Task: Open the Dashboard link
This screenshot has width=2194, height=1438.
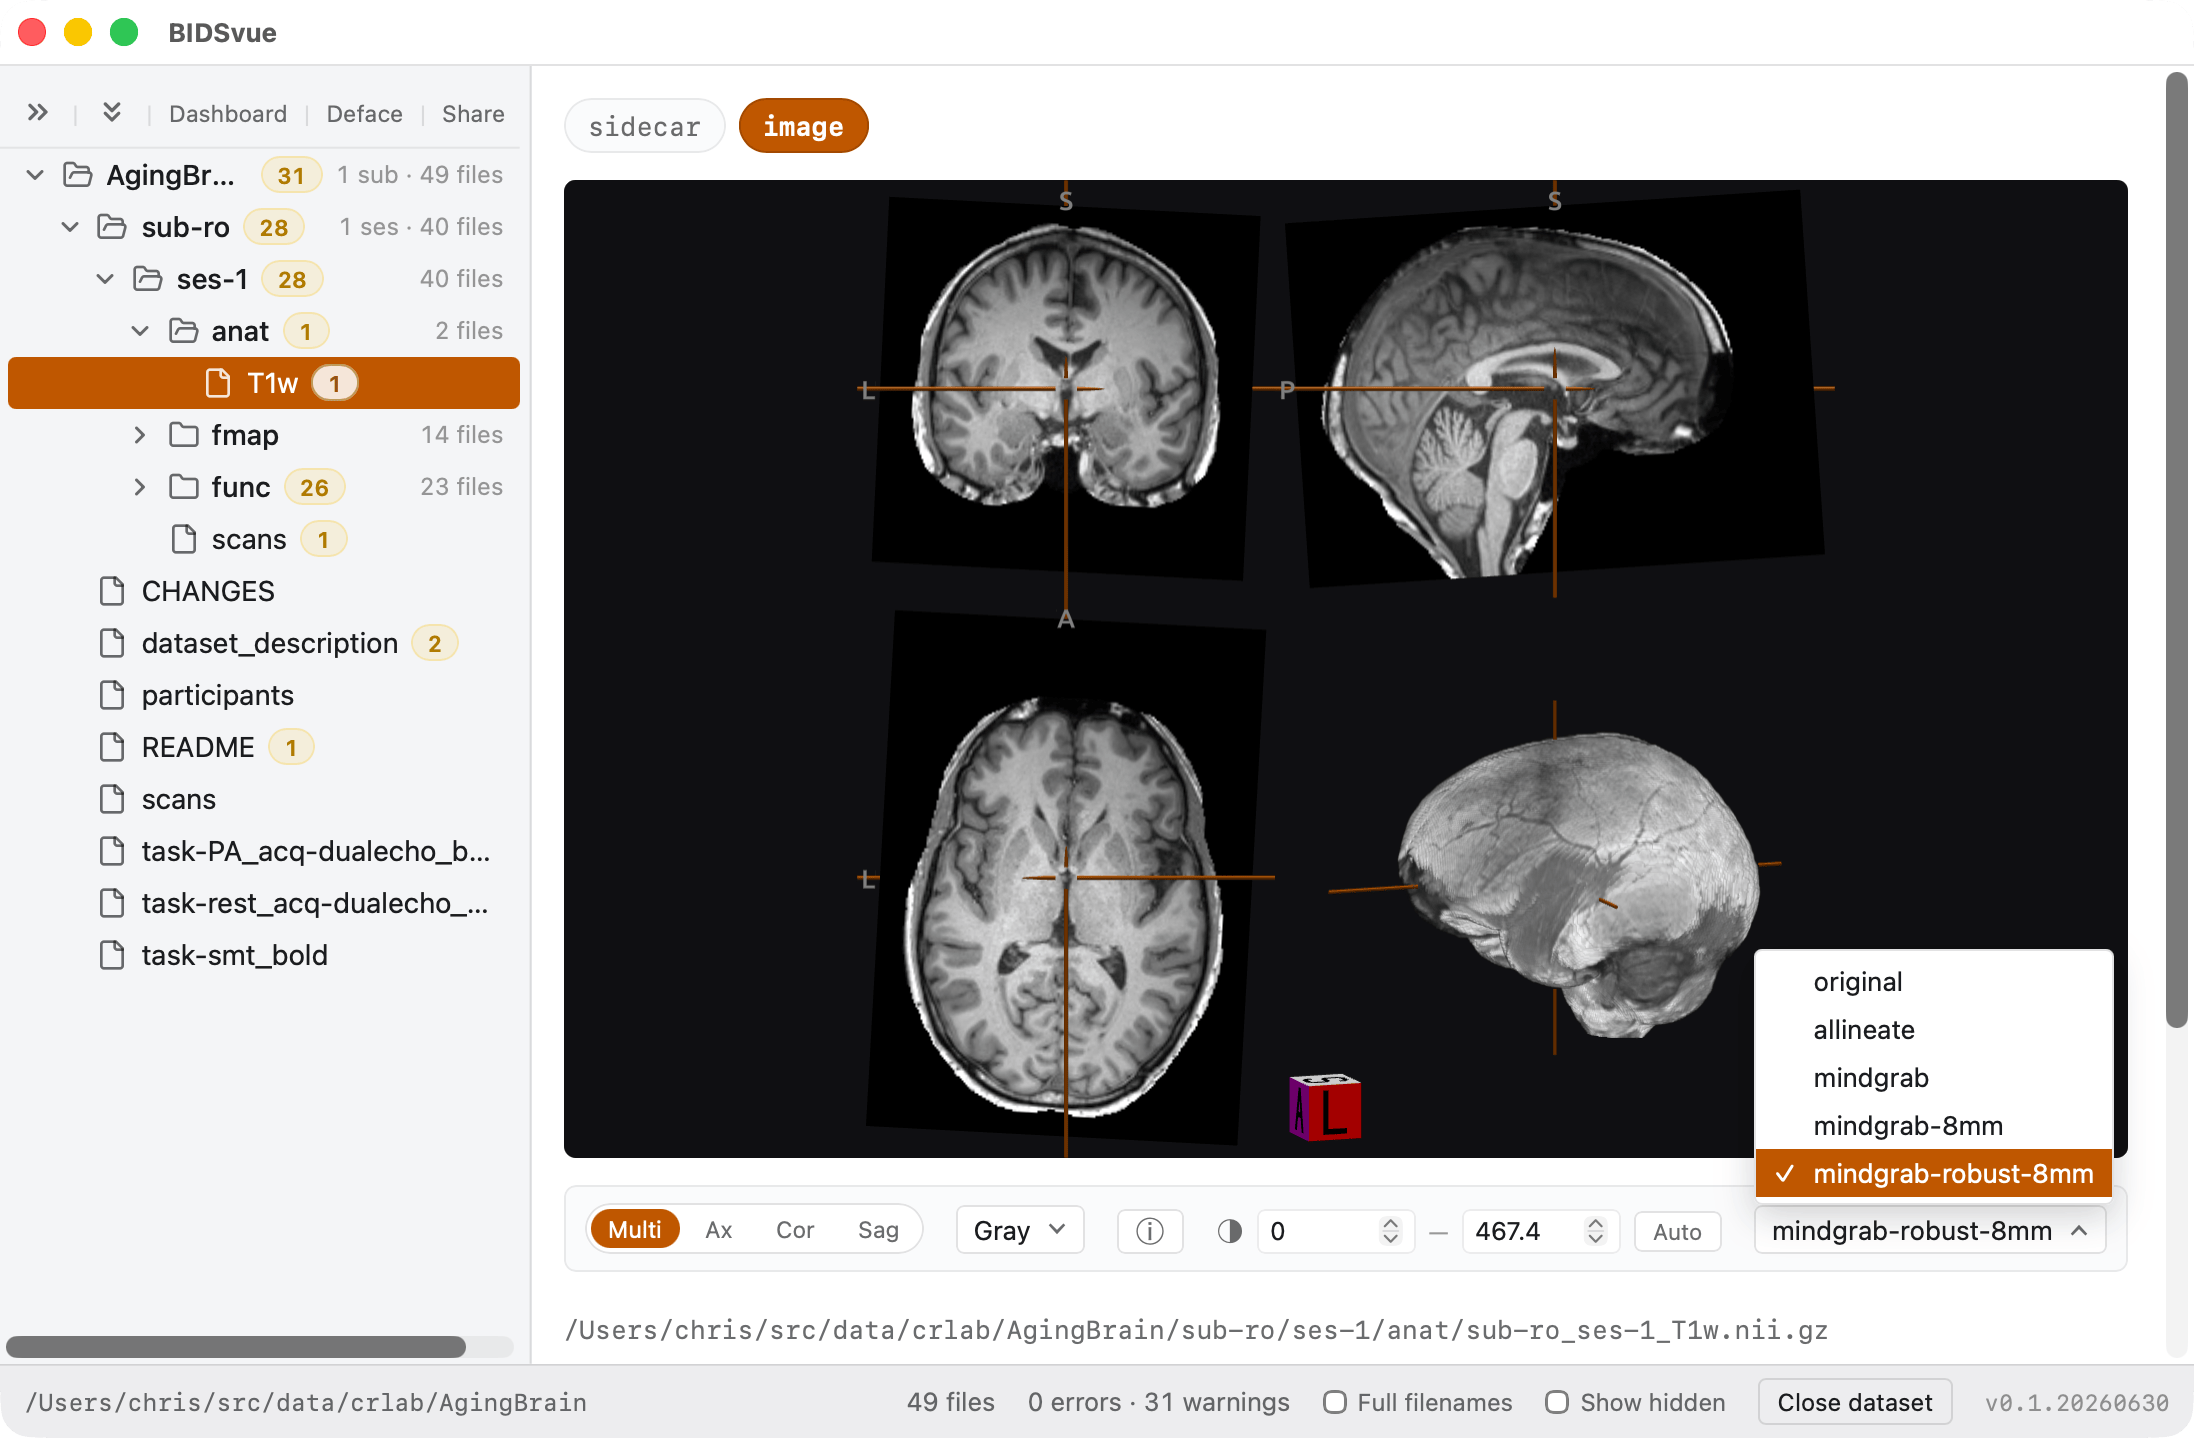Action: 228,114
